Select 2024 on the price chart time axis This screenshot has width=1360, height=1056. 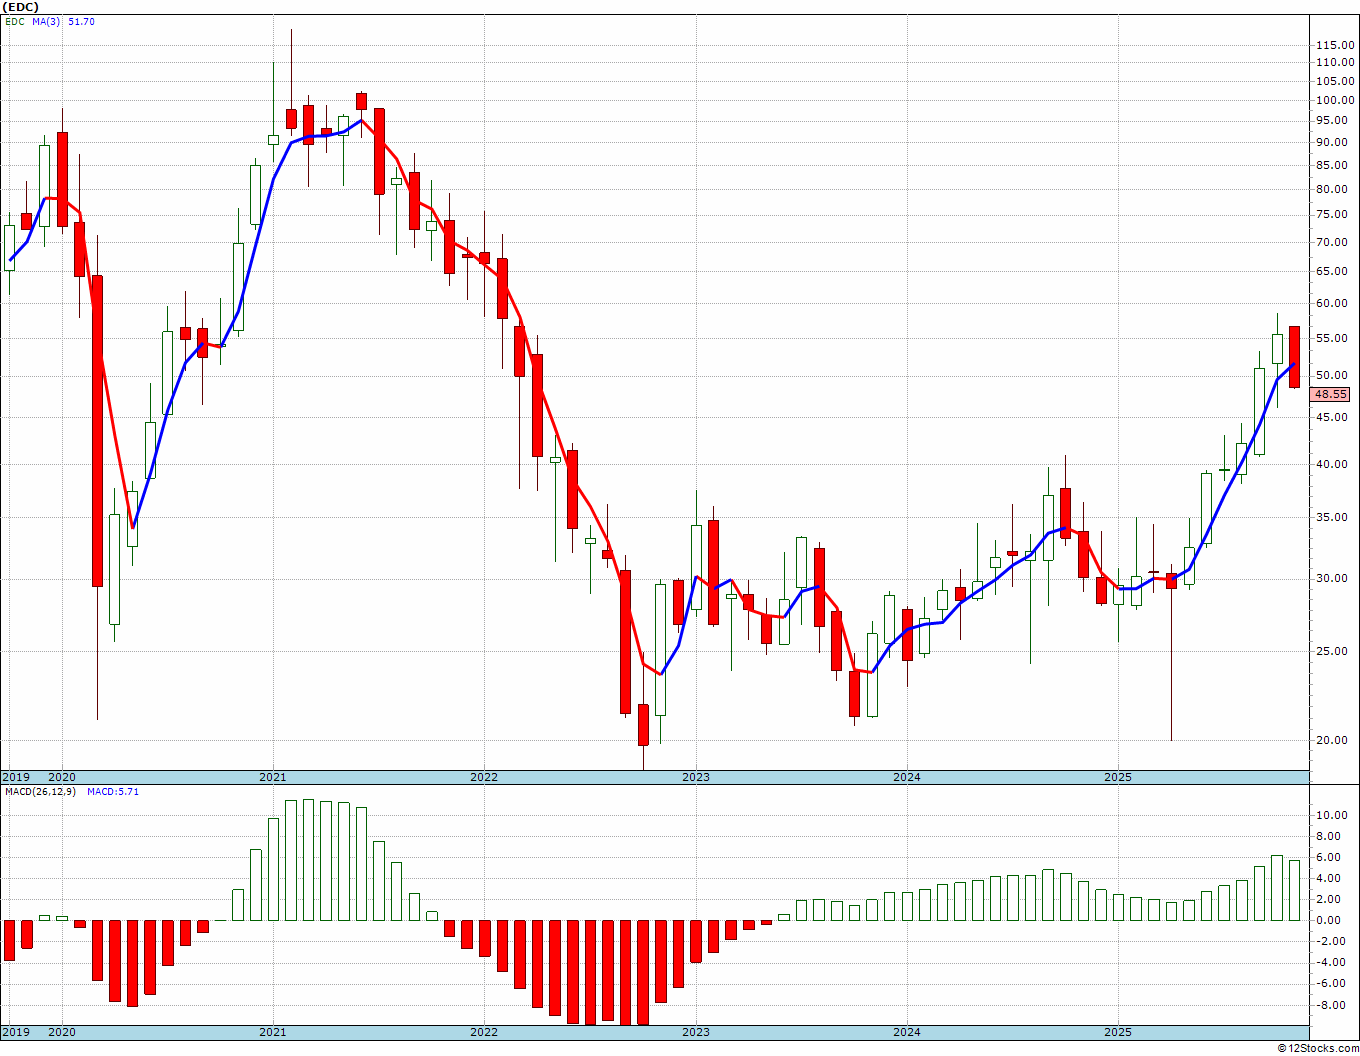coord(907,777)
